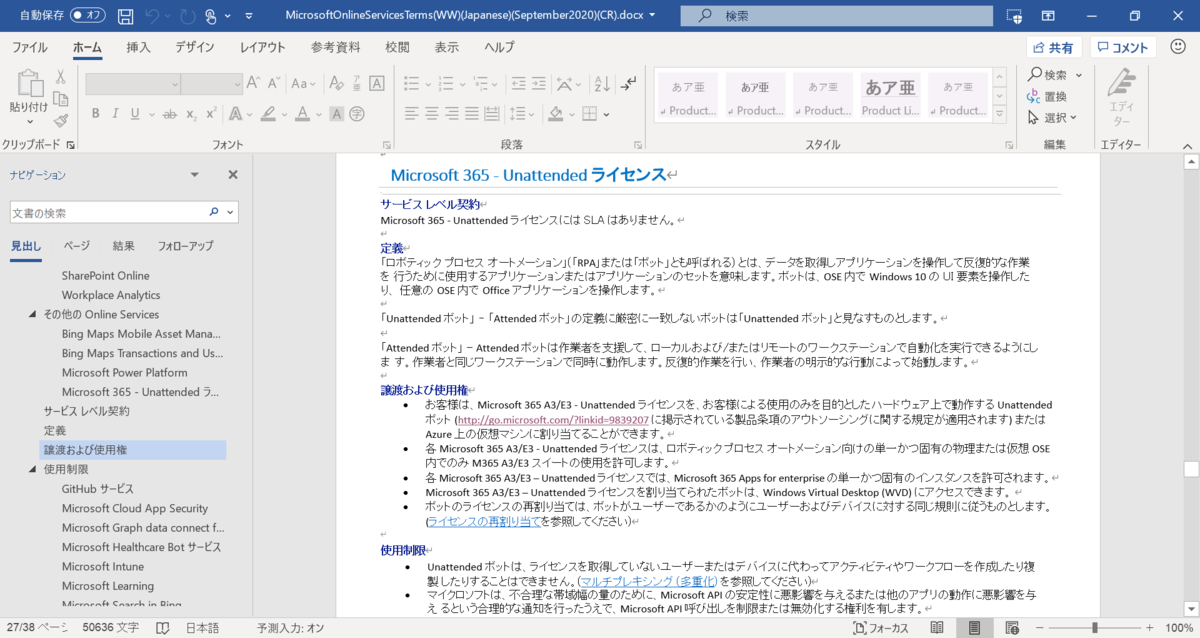The width and height of the screenshot is (1200, 638).
Task: Cut selection with the scissors icon
Action: [61, 77]
